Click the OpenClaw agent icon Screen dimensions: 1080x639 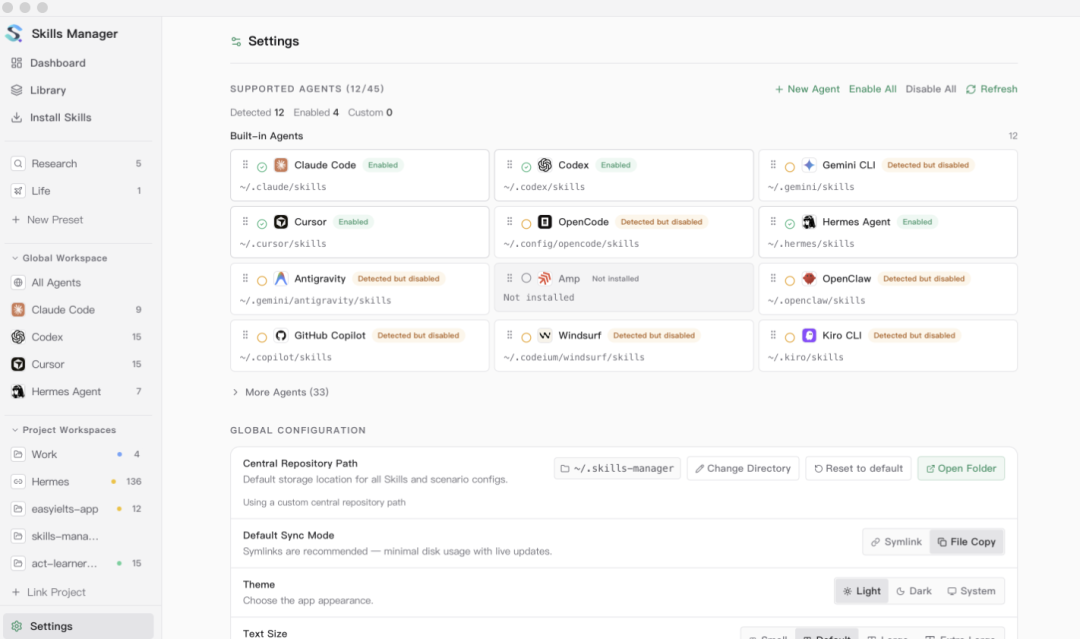coord(809,279)
